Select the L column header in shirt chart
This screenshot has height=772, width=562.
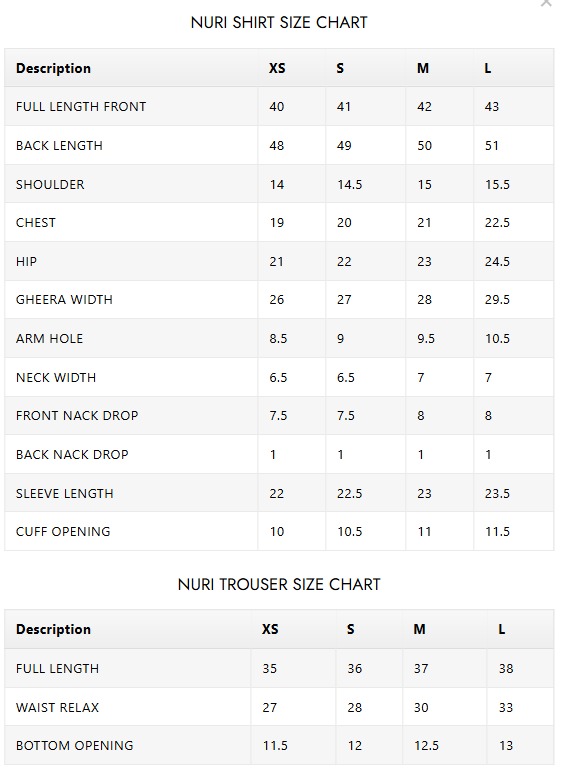coord(488,68)
